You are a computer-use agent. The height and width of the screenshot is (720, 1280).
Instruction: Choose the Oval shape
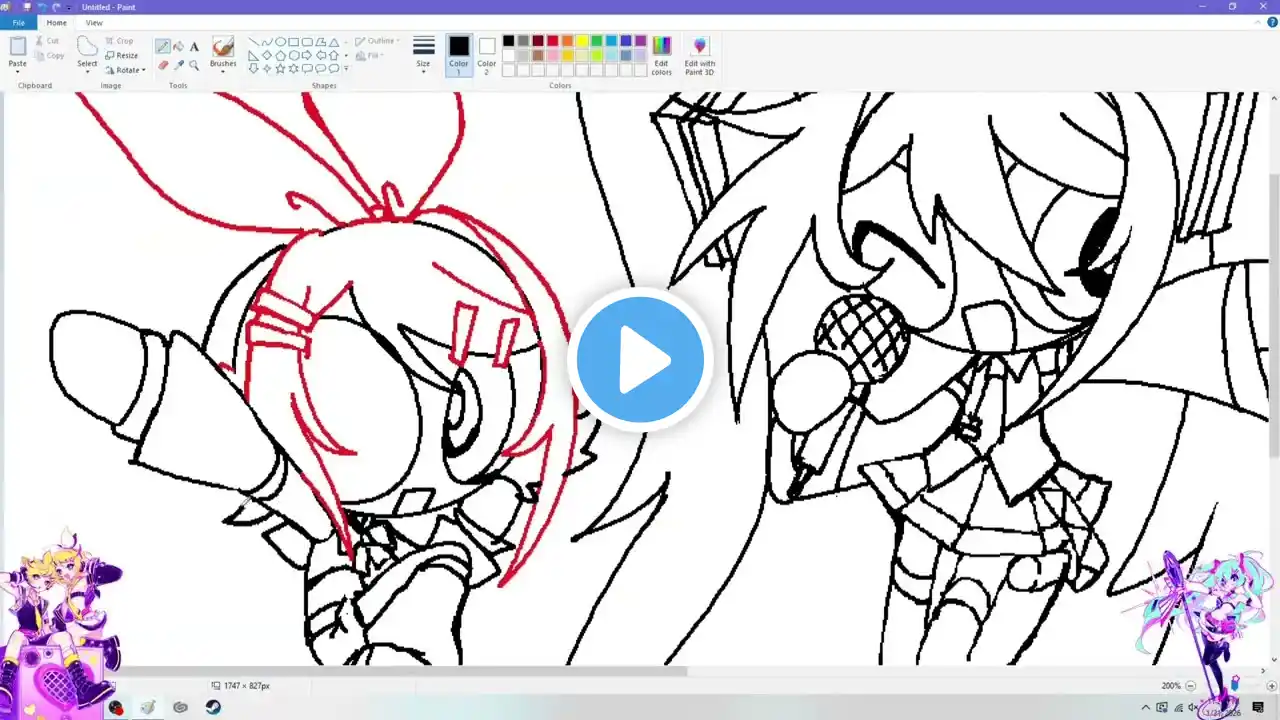280,42
